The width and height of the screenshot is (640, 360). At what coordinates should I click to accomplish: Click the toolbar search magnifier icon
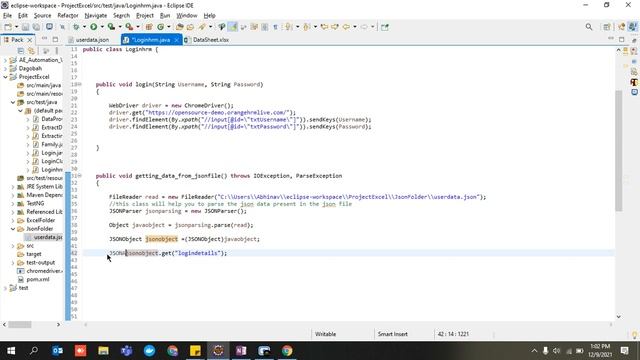pos(589,27)
